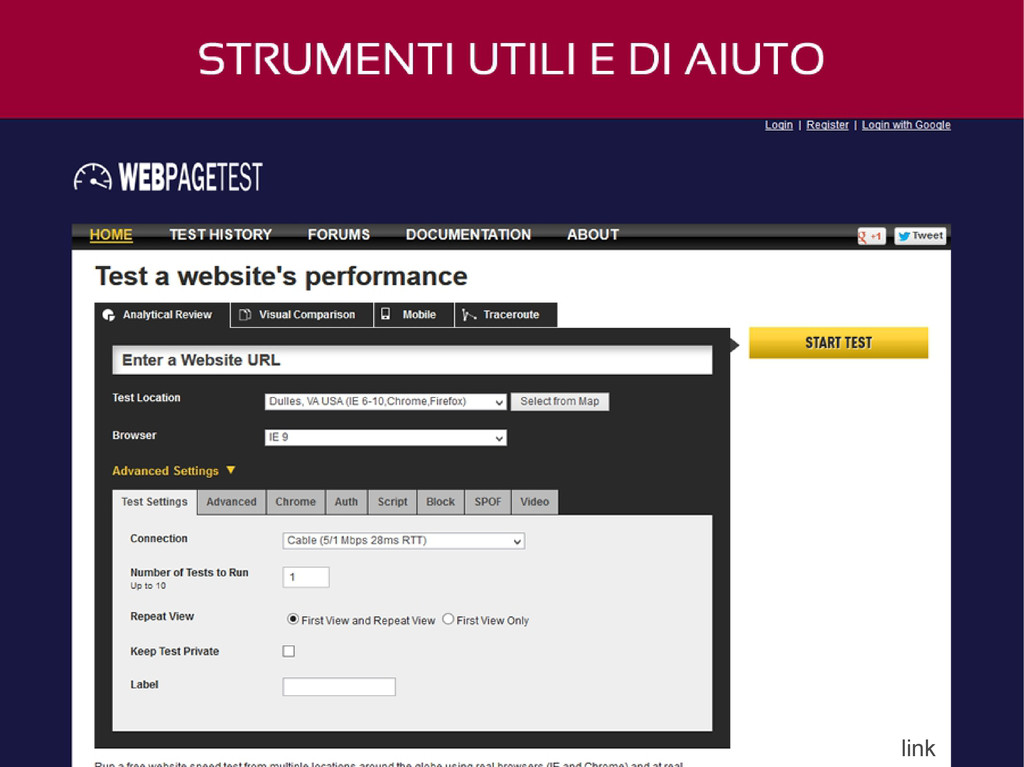Click the Google +1 icon button
Image resolution: width=1024 pixels, height=767 pixels.
871,236
